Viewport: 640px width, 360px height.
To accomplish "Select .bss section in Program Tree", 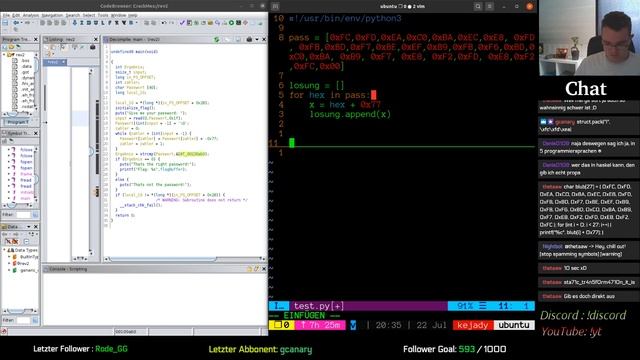I will (25, 61).
